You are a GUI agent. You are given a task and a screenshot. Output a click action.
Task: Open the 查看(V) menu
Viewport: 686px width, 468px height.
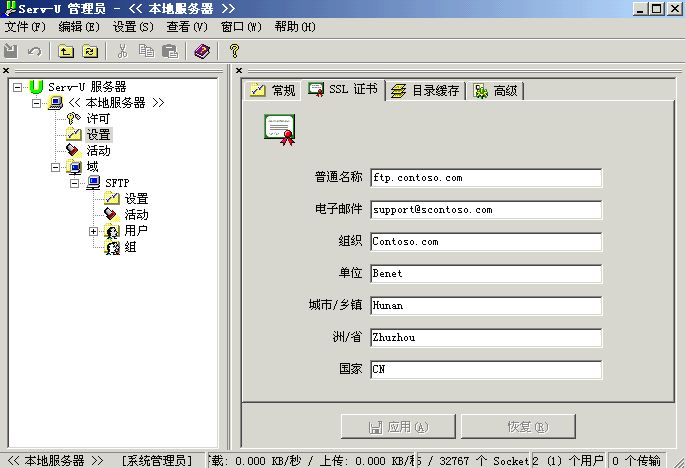(x=187, y=27)
